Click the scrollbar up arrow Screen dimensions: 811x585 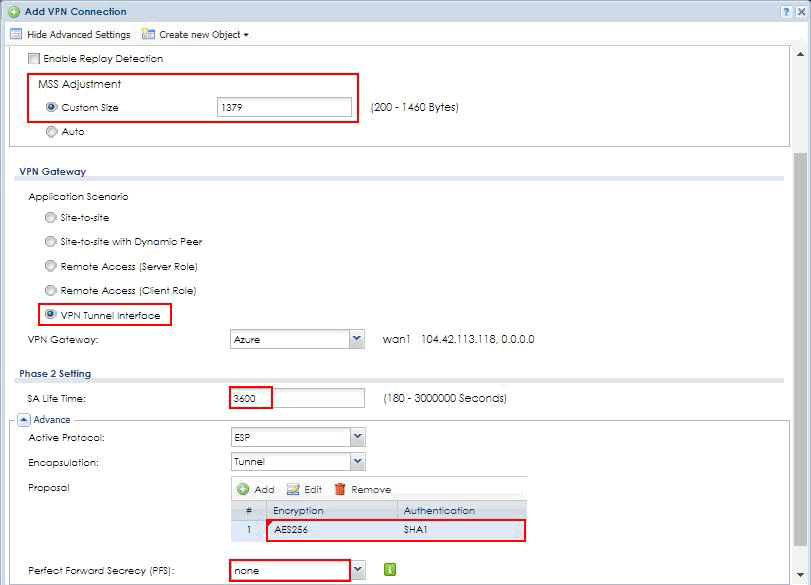[x=801, y=54]
